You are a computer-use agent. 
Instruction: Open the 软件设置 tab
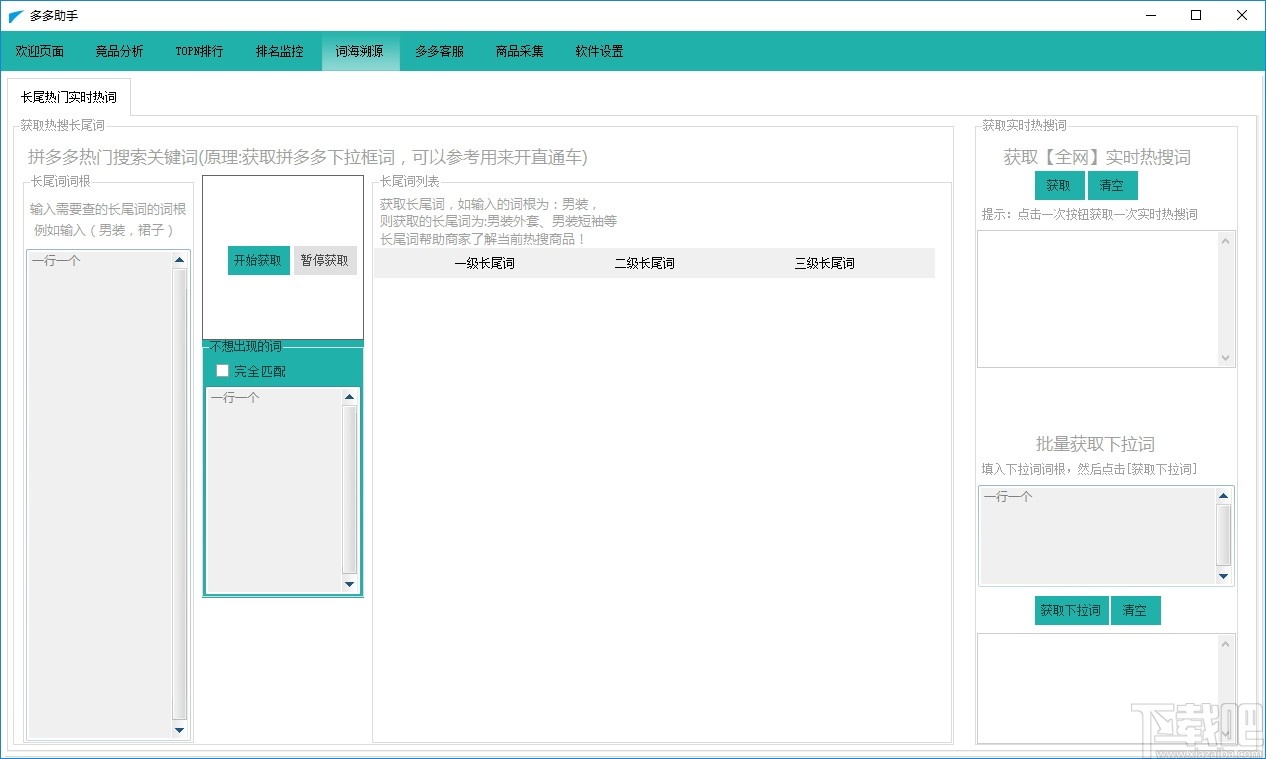(x=600, y=51)
